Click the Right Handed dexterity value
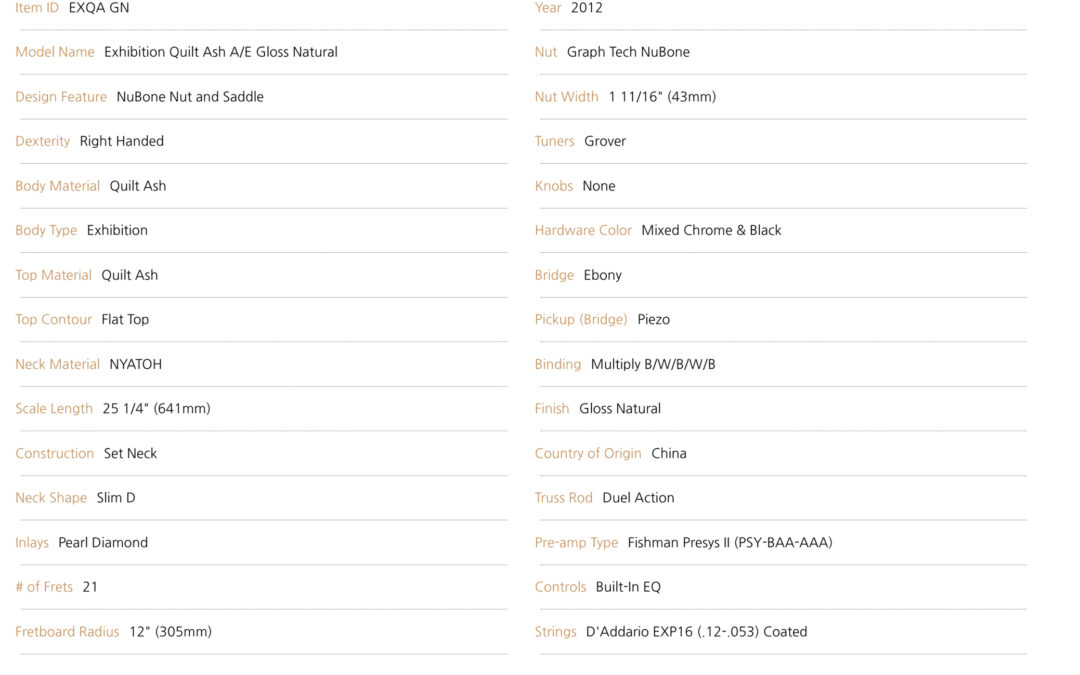 122,141
